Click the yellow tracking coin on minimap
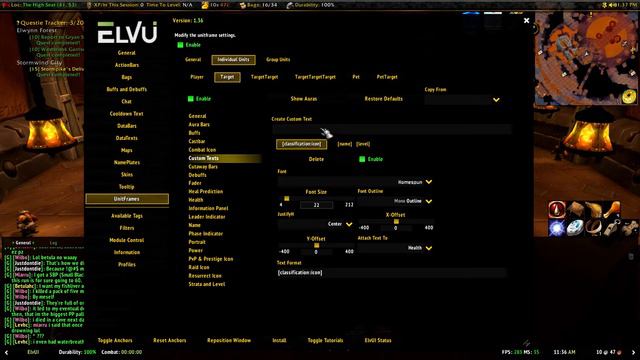Image resolution: width=640 pixels, height=360 pixels. tap(629, 97)
